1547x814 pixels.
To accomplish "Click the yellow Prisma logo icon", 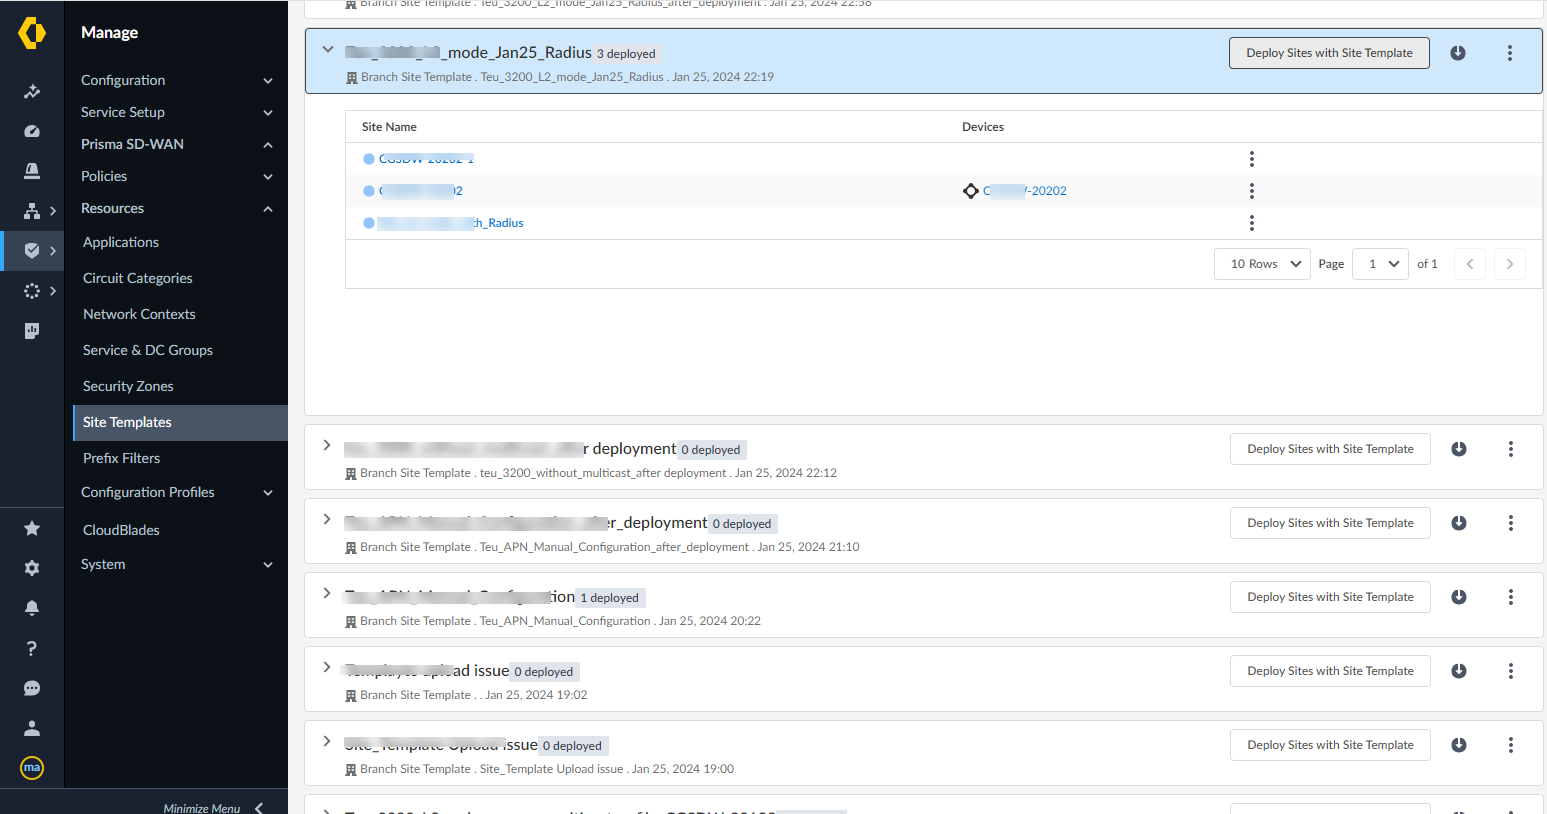I will pos(32,33).
